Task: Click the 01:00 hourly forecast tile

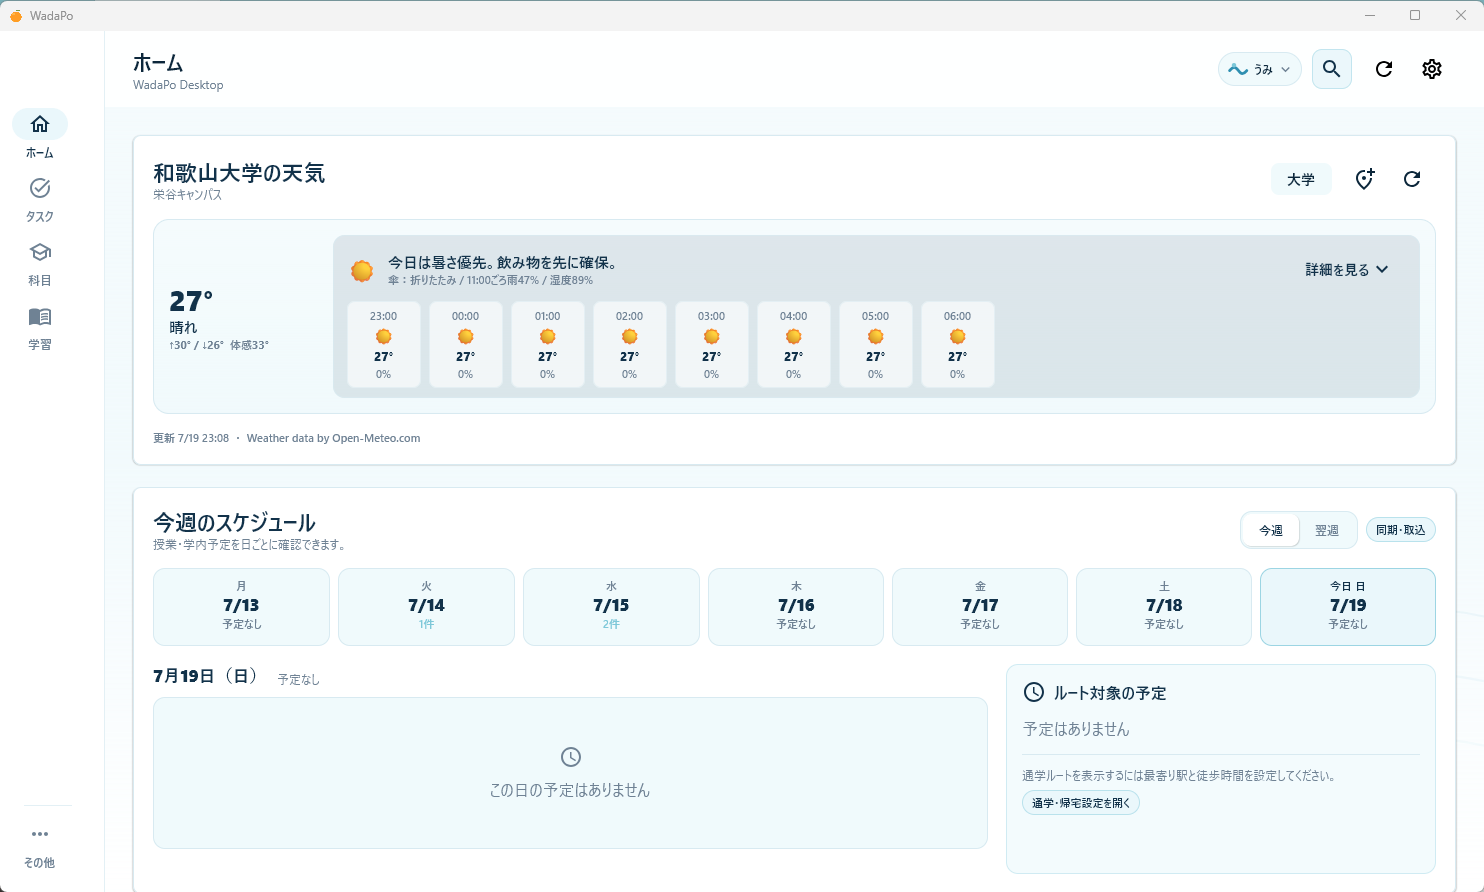Action: click(x=548, y=344)
